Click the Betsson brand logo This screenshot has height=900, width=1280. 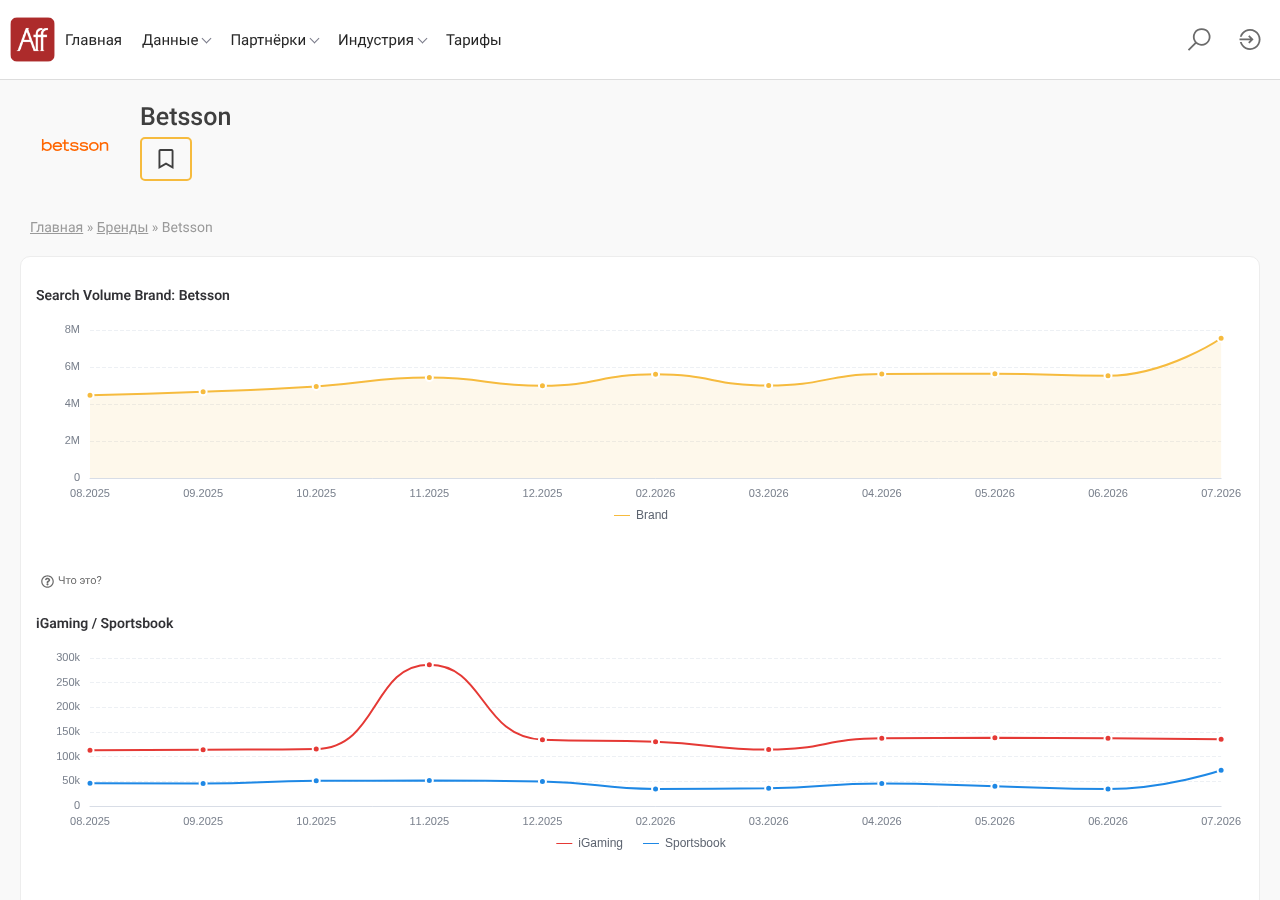click(x=75, y=146)
